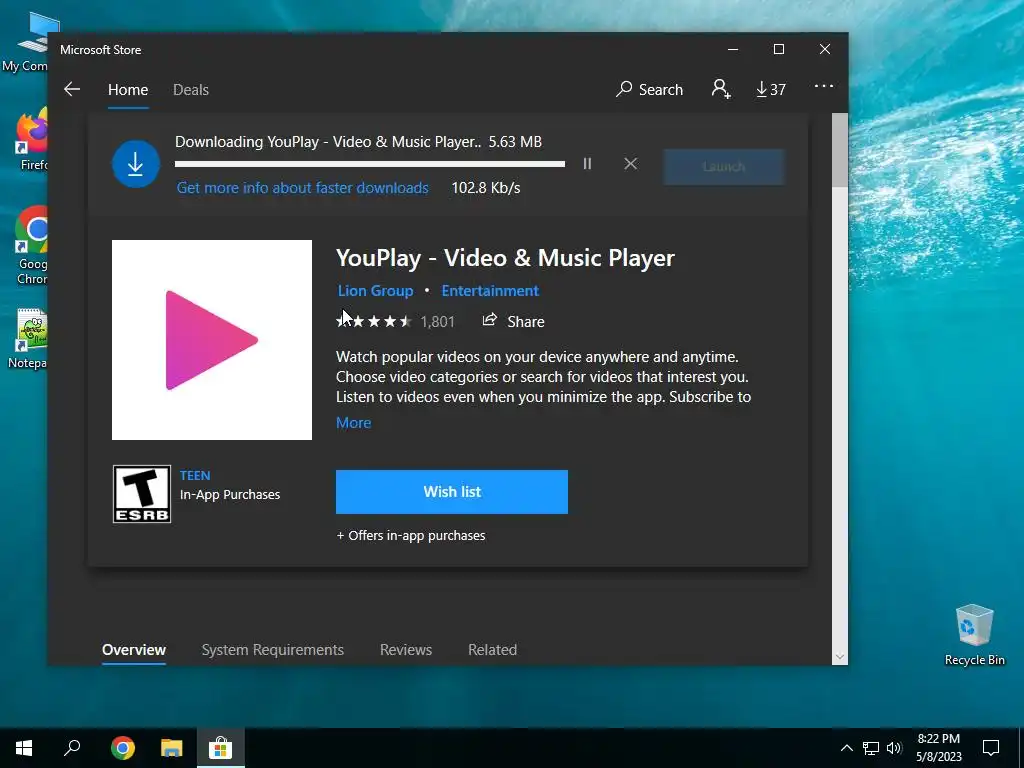Open the TEEN rating link
The image size is (1024, 768).
tap(195, 475)
